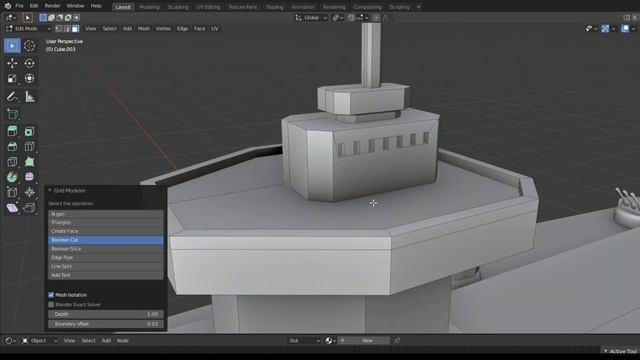Click the proportional editing falloff icon
Image resolution: width=640 pixels, height=360 pixels.
pos(386,18)
